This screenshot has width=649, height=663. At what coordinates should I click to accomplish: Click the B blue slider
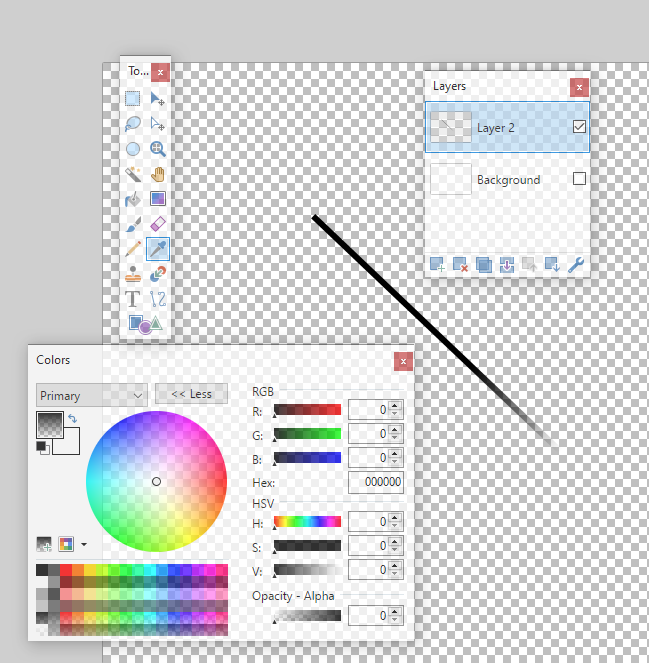coord(307,458)
